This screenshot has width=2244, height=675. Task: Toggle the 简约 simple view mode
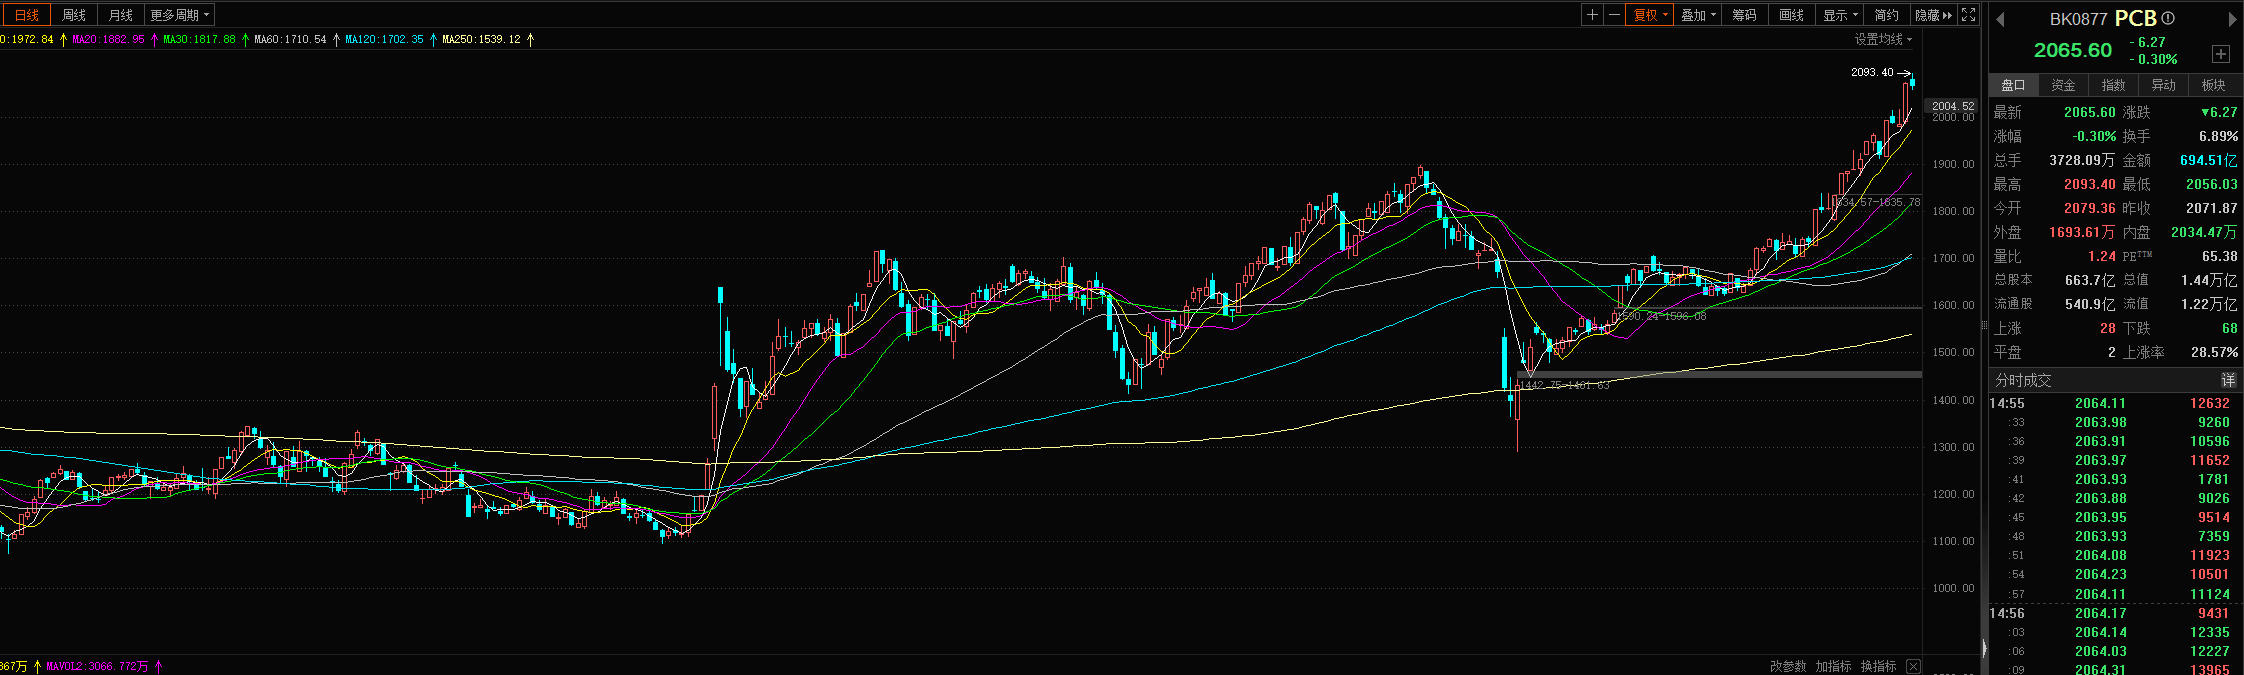(x=1886, y=15)
